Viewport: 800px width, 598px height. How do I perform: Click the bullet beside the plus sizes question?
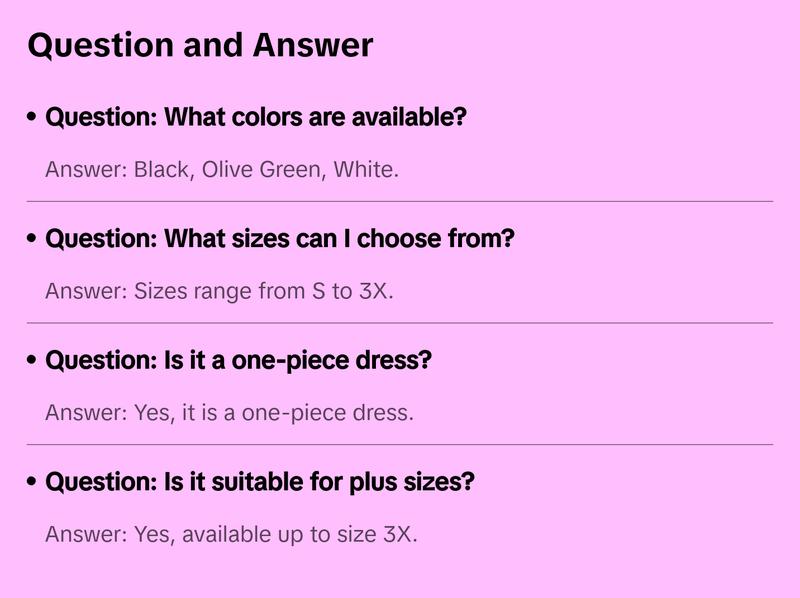tap(32, 482)
